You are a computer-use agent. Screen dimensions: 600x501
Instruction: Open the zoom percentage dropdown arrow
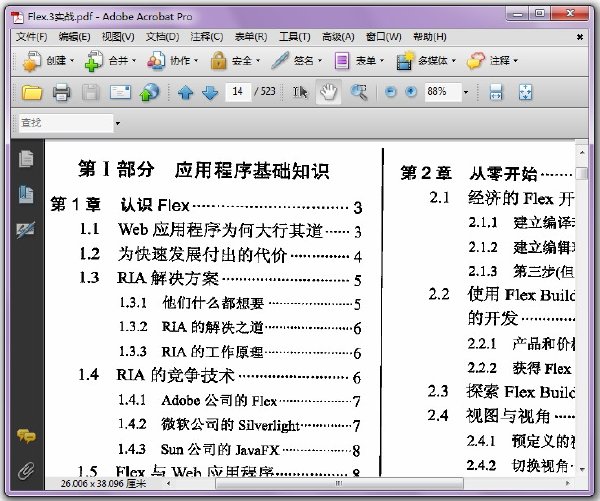[x=466, y=92]
